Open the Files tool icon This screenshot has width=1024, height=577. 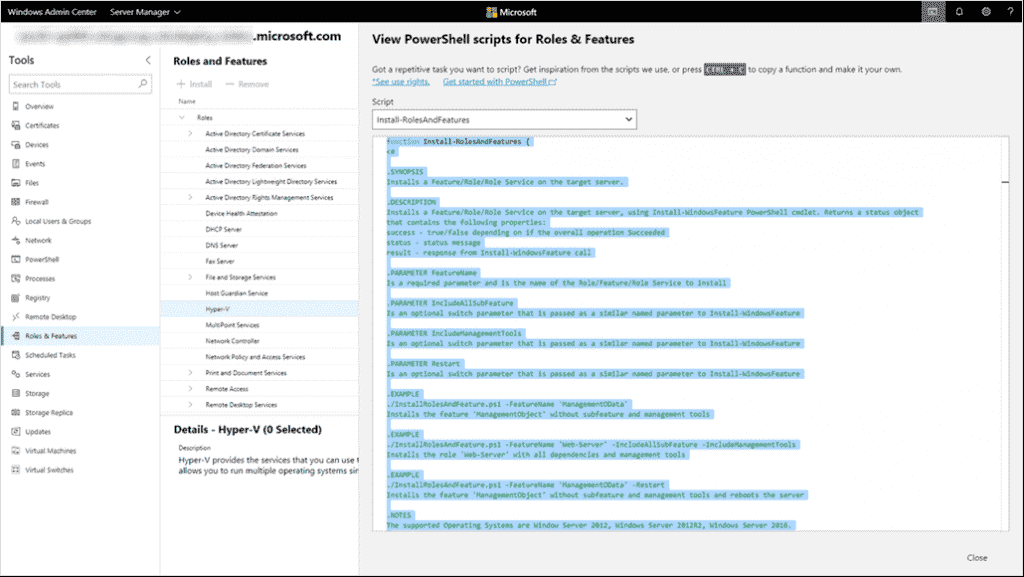[16, 183]
